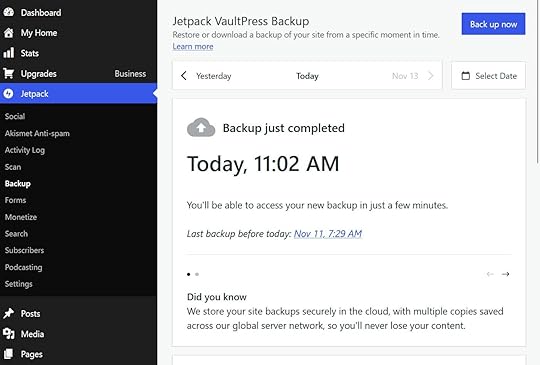Click the cloud upload backup icon
Image resolution: width=540 pixels, height=365 pixels.
201,127
